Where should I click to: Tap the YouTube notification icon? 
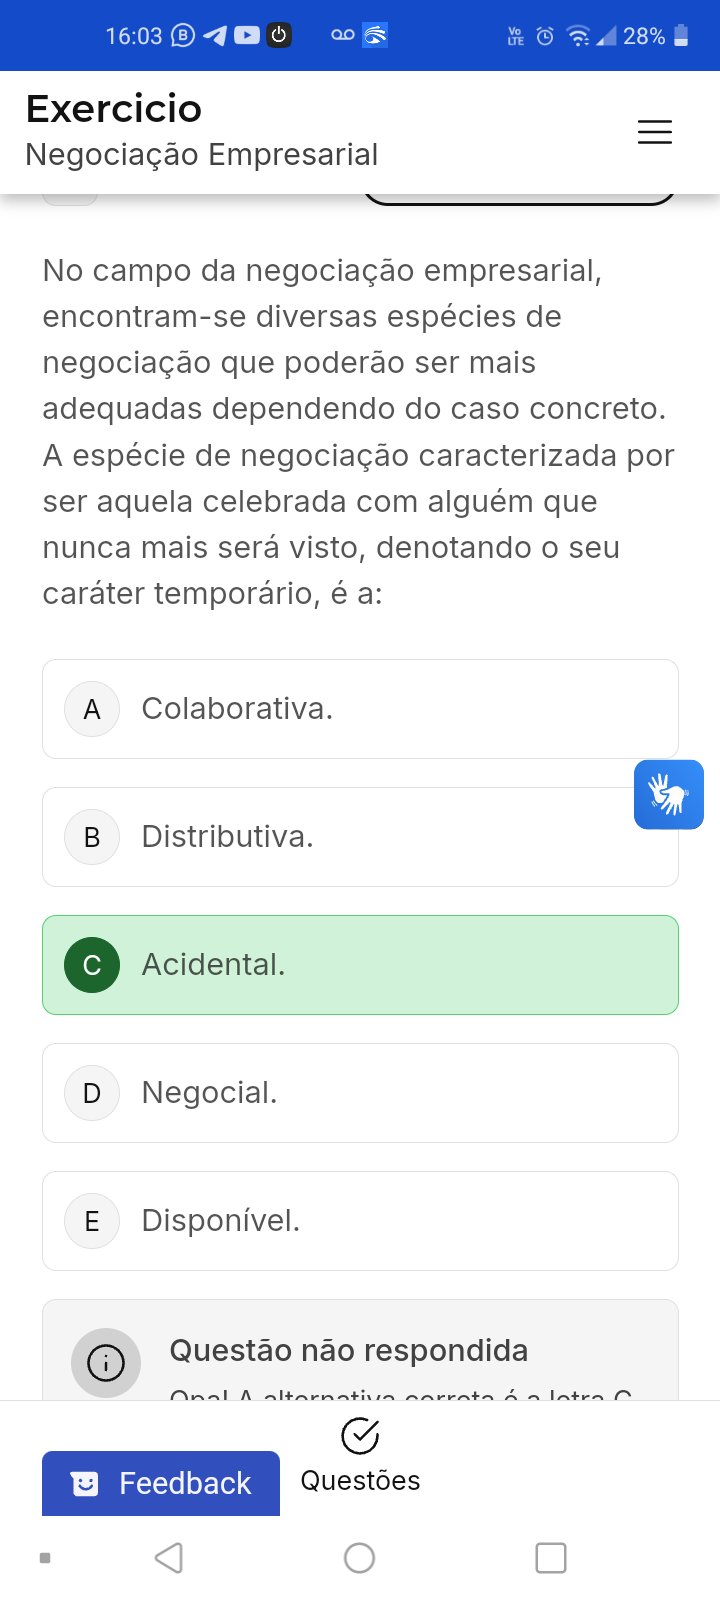point(246,36)
